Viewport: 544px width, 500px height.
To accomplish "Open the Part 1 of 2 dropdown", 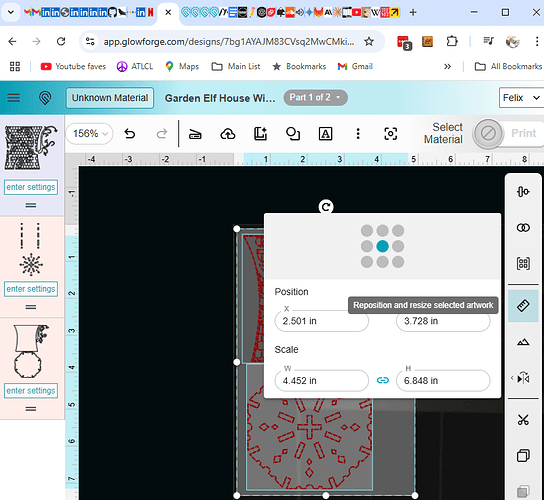I will [315, 98].
